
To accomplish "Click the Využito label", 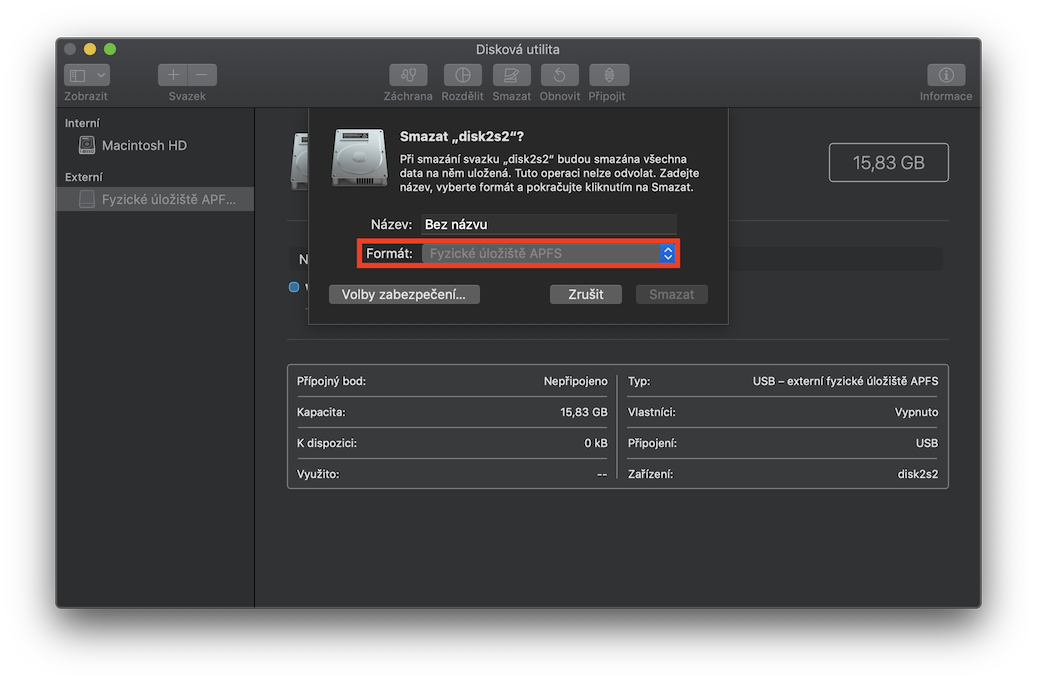I will click(x=318, y=474).
